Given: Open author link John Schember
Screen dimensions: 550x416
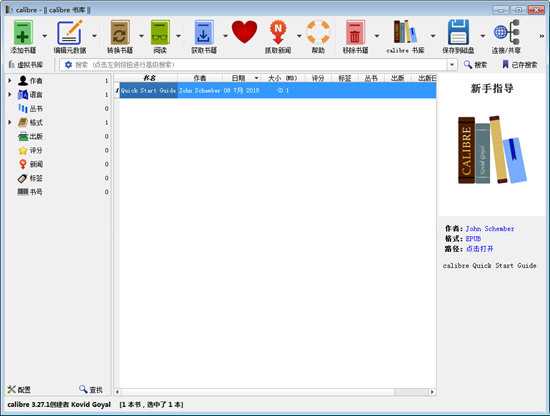Looking at the screenshot, I should [x=490, y=229].
